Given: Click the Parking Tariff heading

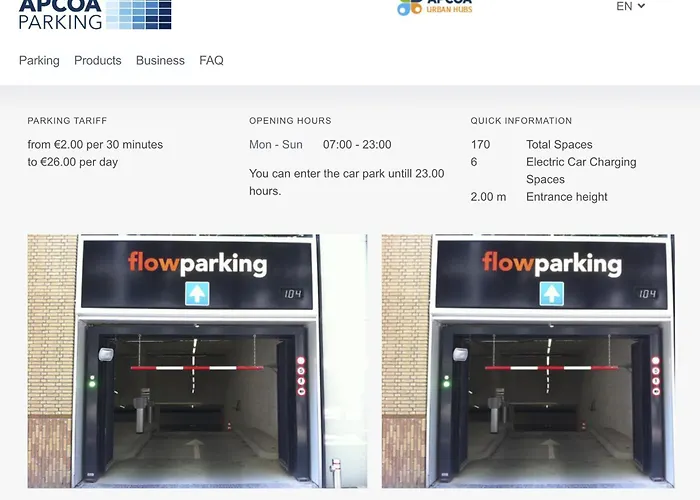Looking at the screenshot, I should pos(67,121).
